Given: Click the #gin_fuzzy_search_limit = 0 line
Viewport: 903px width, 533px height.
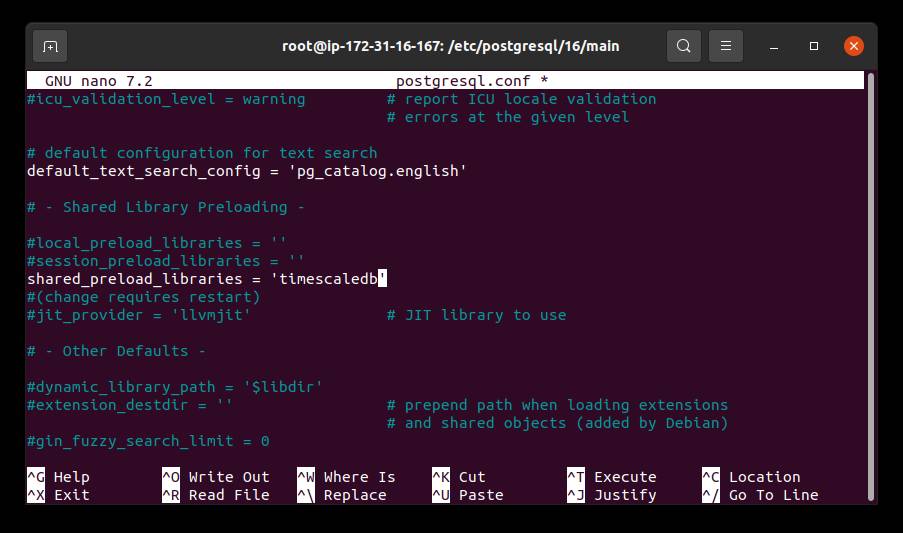Looking at the screenshot, I should pos(148,441).
